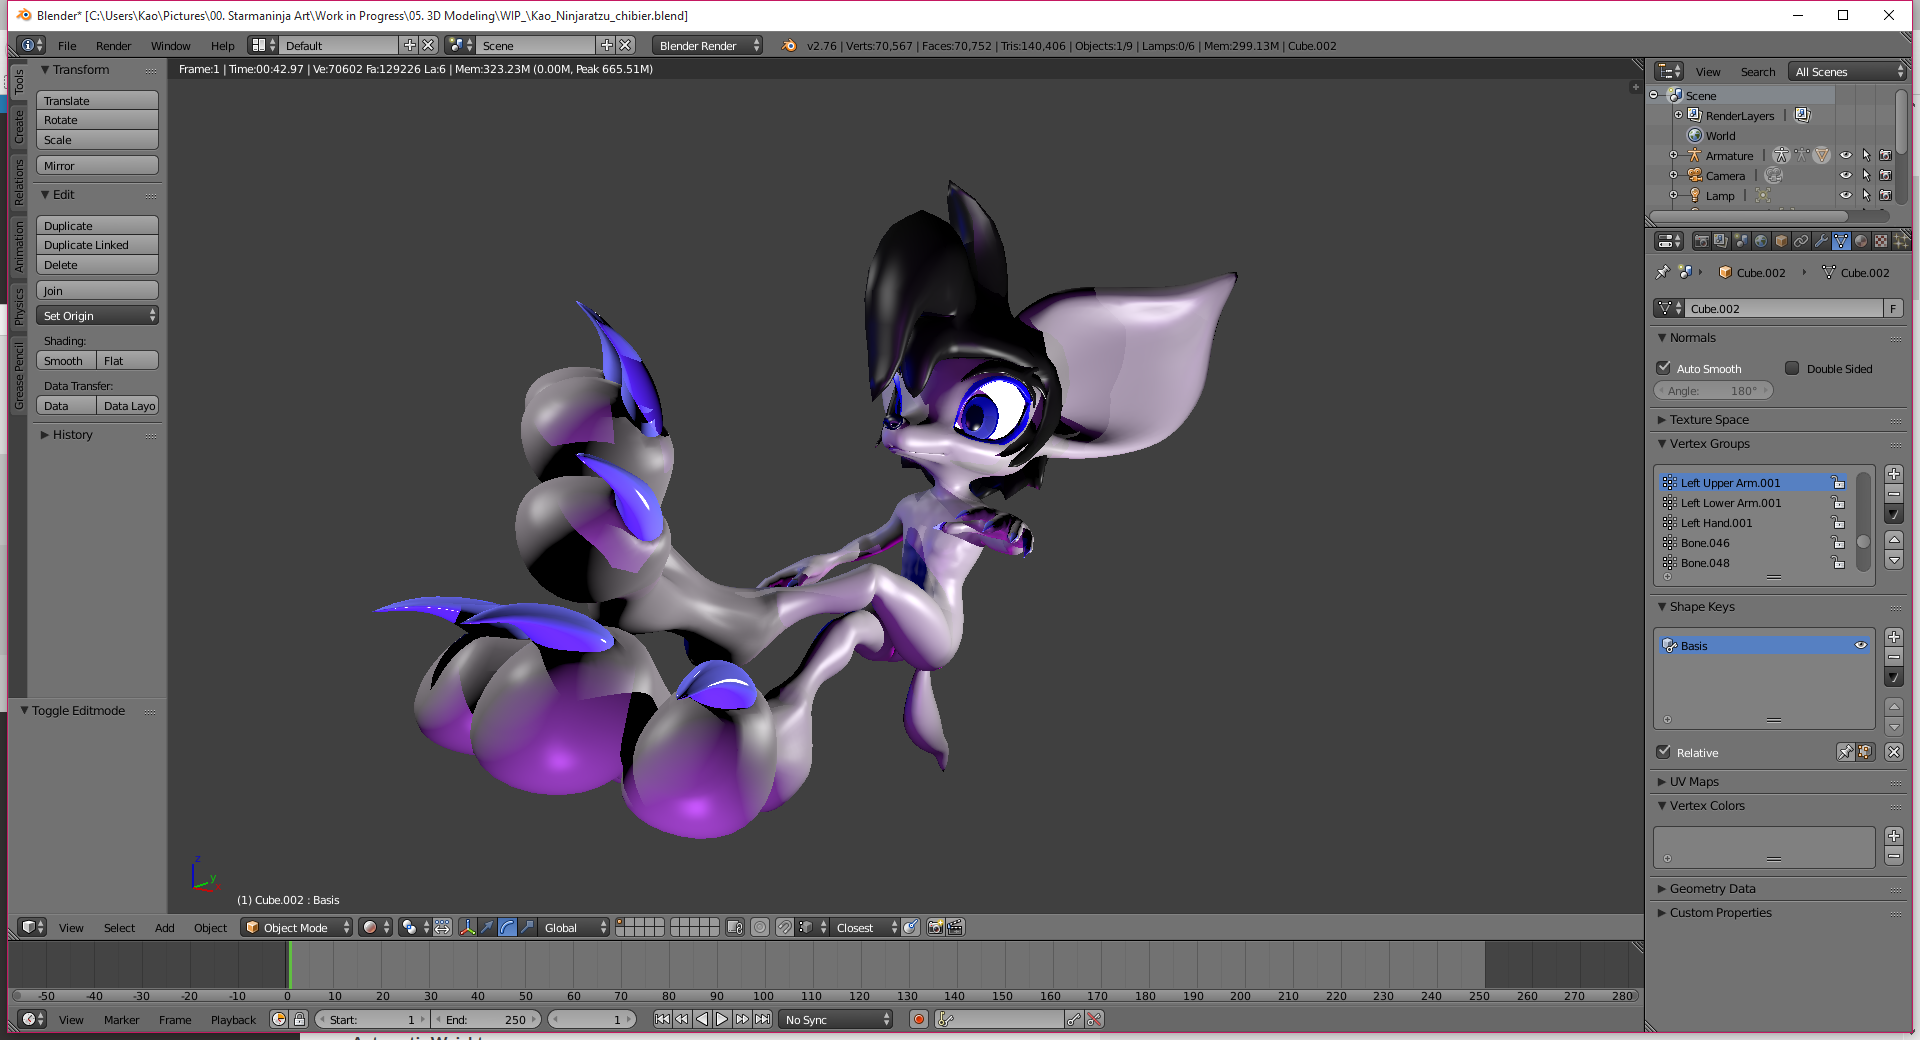
Task: Toggle the Basis shape key visibility eye
Action: (1861, 645)
